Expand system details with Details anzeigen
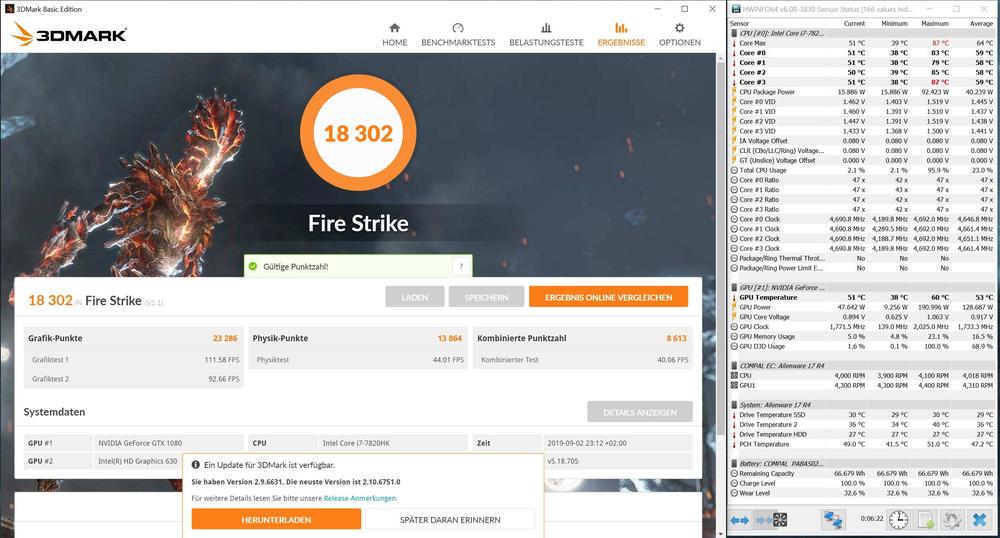Image resolution: width=1000 pixels, height=538 pixels. pyautogui.click(x=639, y=412)
